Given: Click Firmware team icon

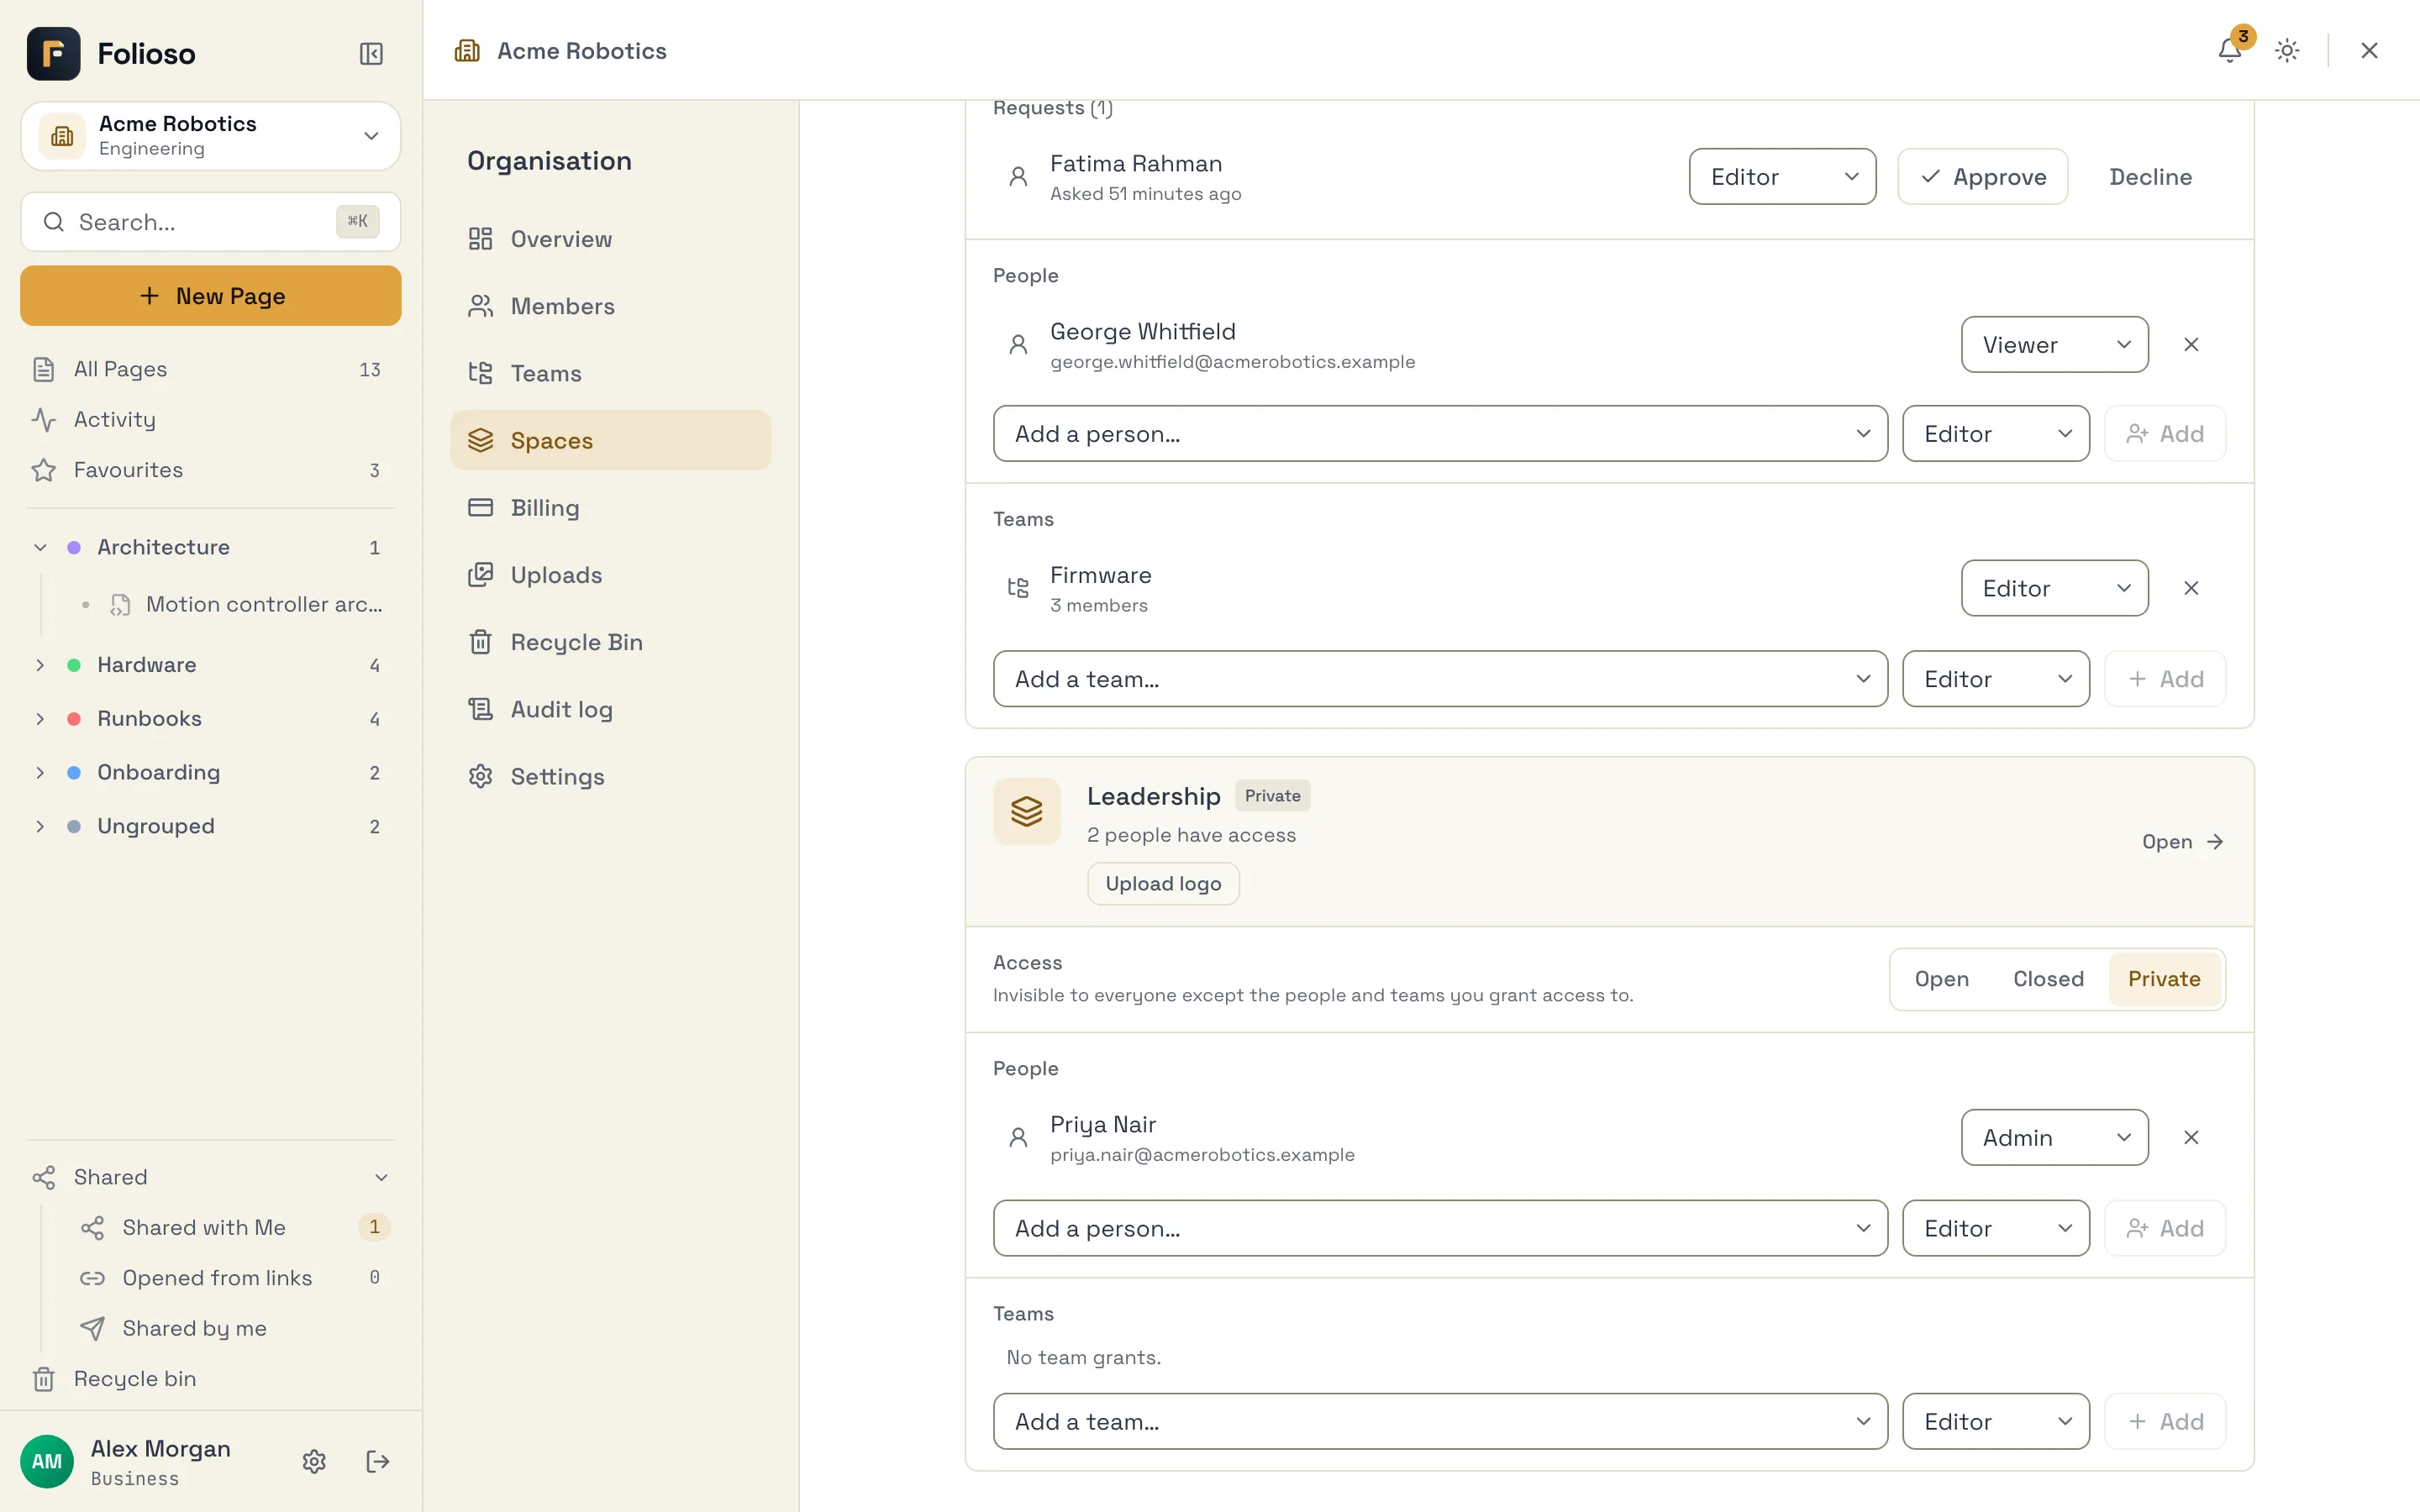Looking at the screenshot, I should click(1018, 588).
